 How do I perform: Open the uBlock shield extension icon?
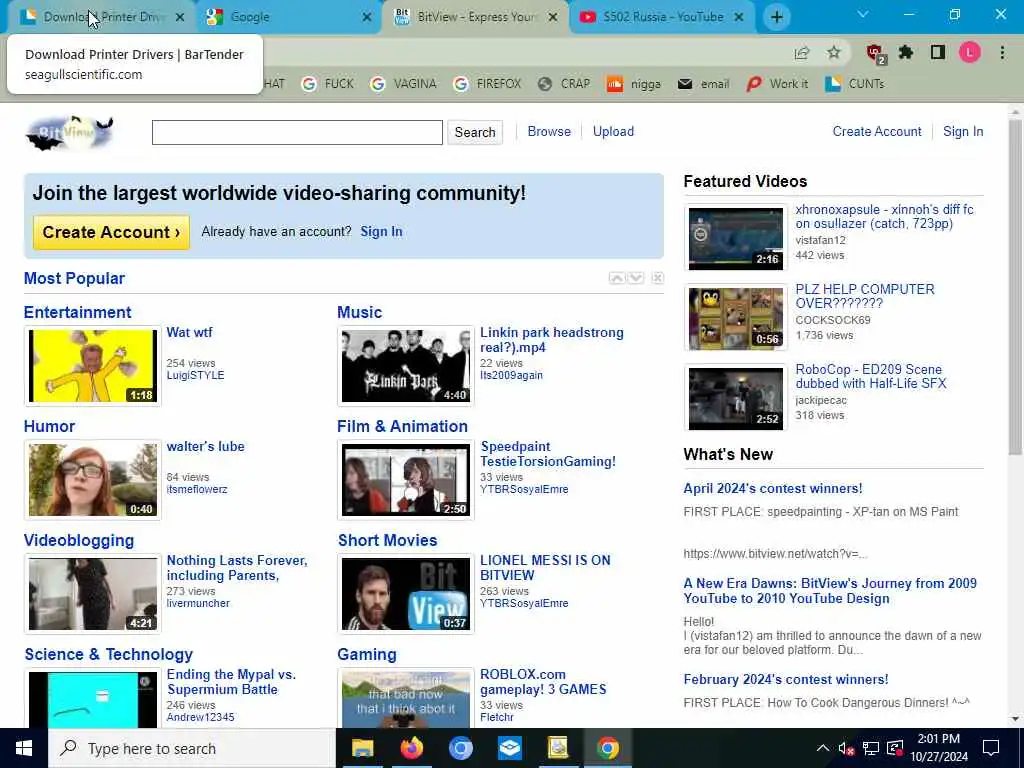click(x=875, y=53)
